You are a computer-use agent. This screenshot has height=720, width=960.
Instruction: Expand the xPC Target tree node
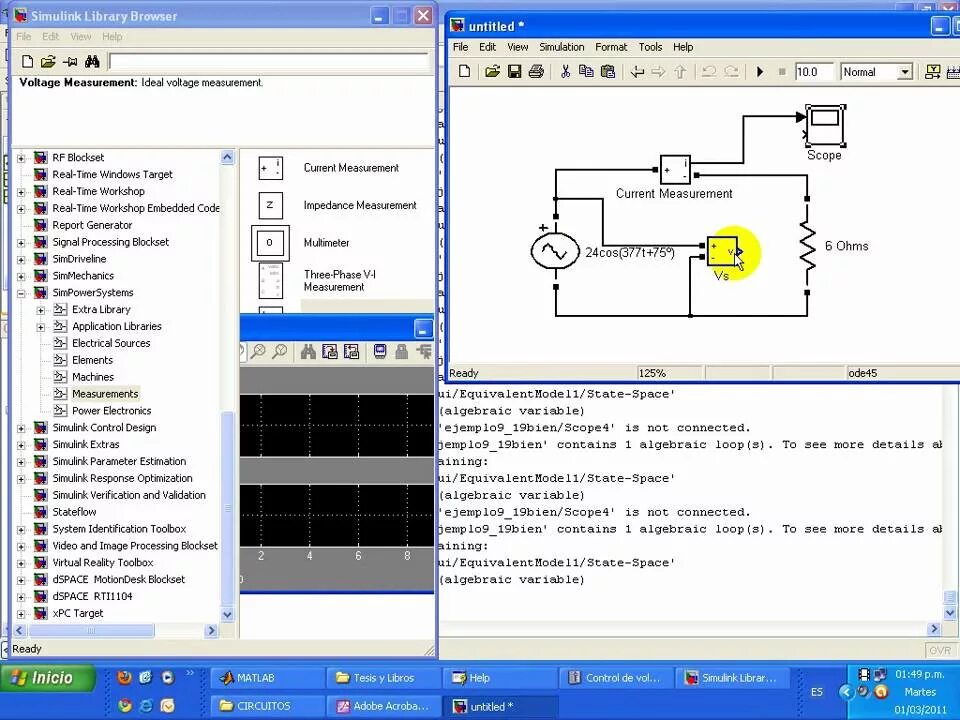(x=21, y=614)
